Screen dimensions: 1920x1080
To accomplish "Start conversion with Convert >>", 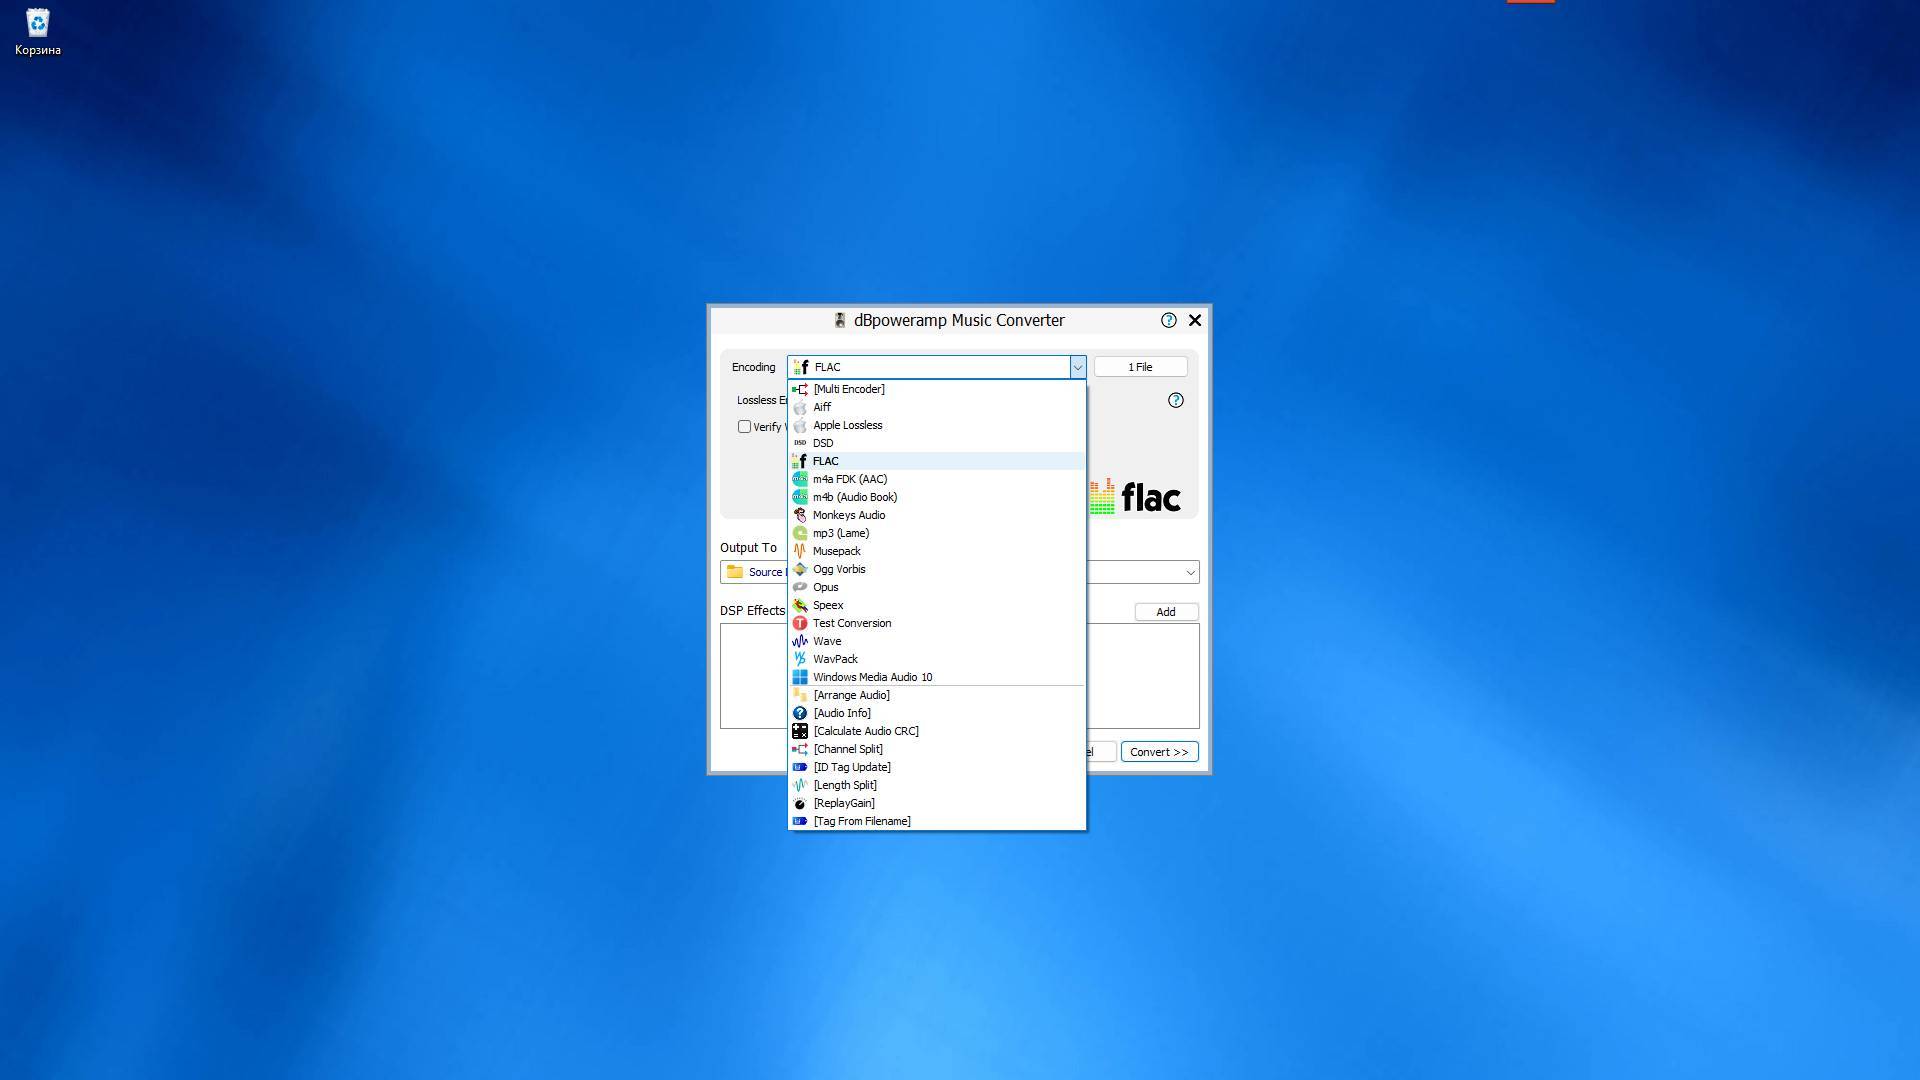I will point(1159,752).
